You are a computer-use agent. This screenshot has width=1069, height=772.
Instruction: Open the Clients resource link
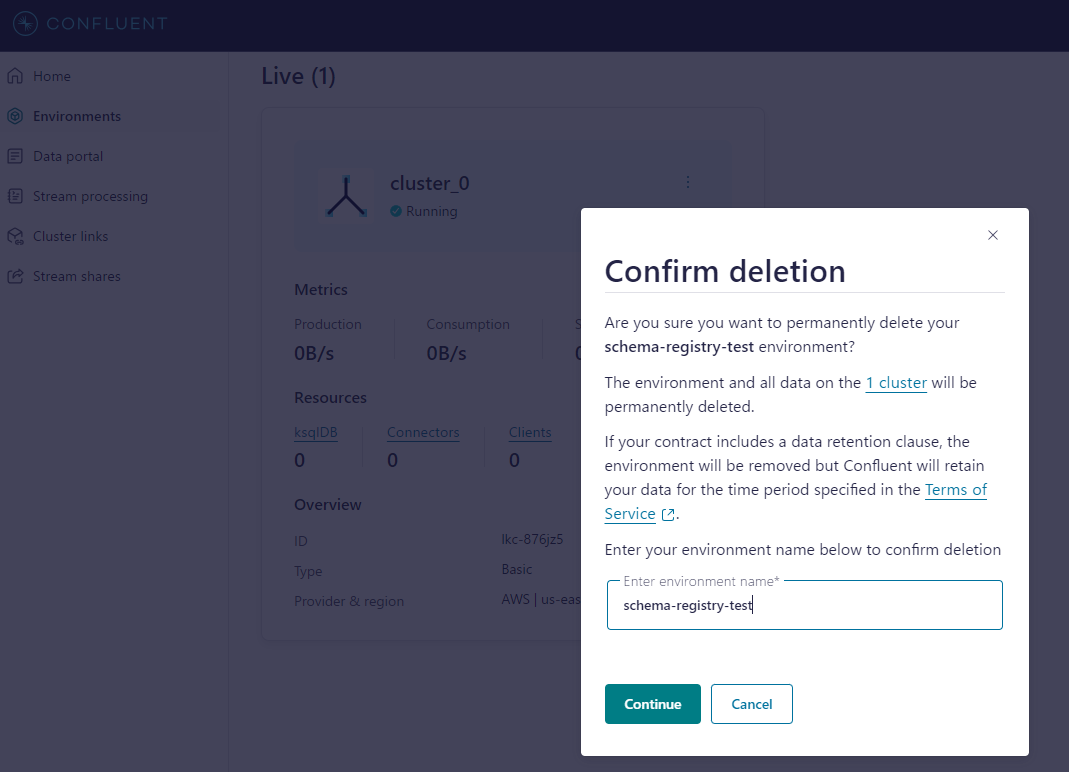pyautogui.click(x=530, y=432)
